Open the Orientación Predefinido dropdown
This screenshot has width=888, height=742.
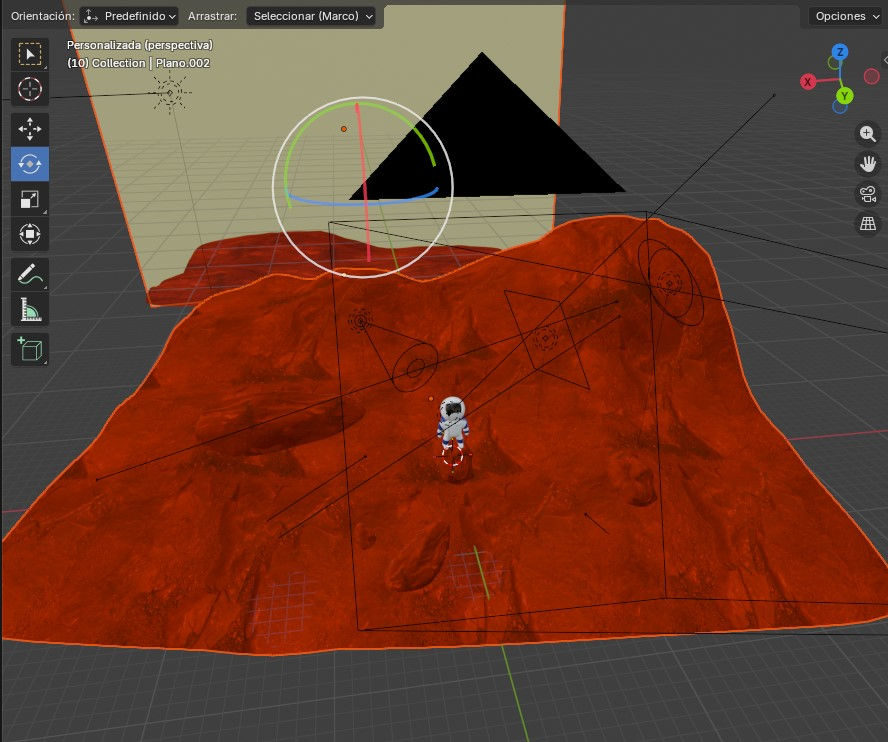click(x=129, y=16)
